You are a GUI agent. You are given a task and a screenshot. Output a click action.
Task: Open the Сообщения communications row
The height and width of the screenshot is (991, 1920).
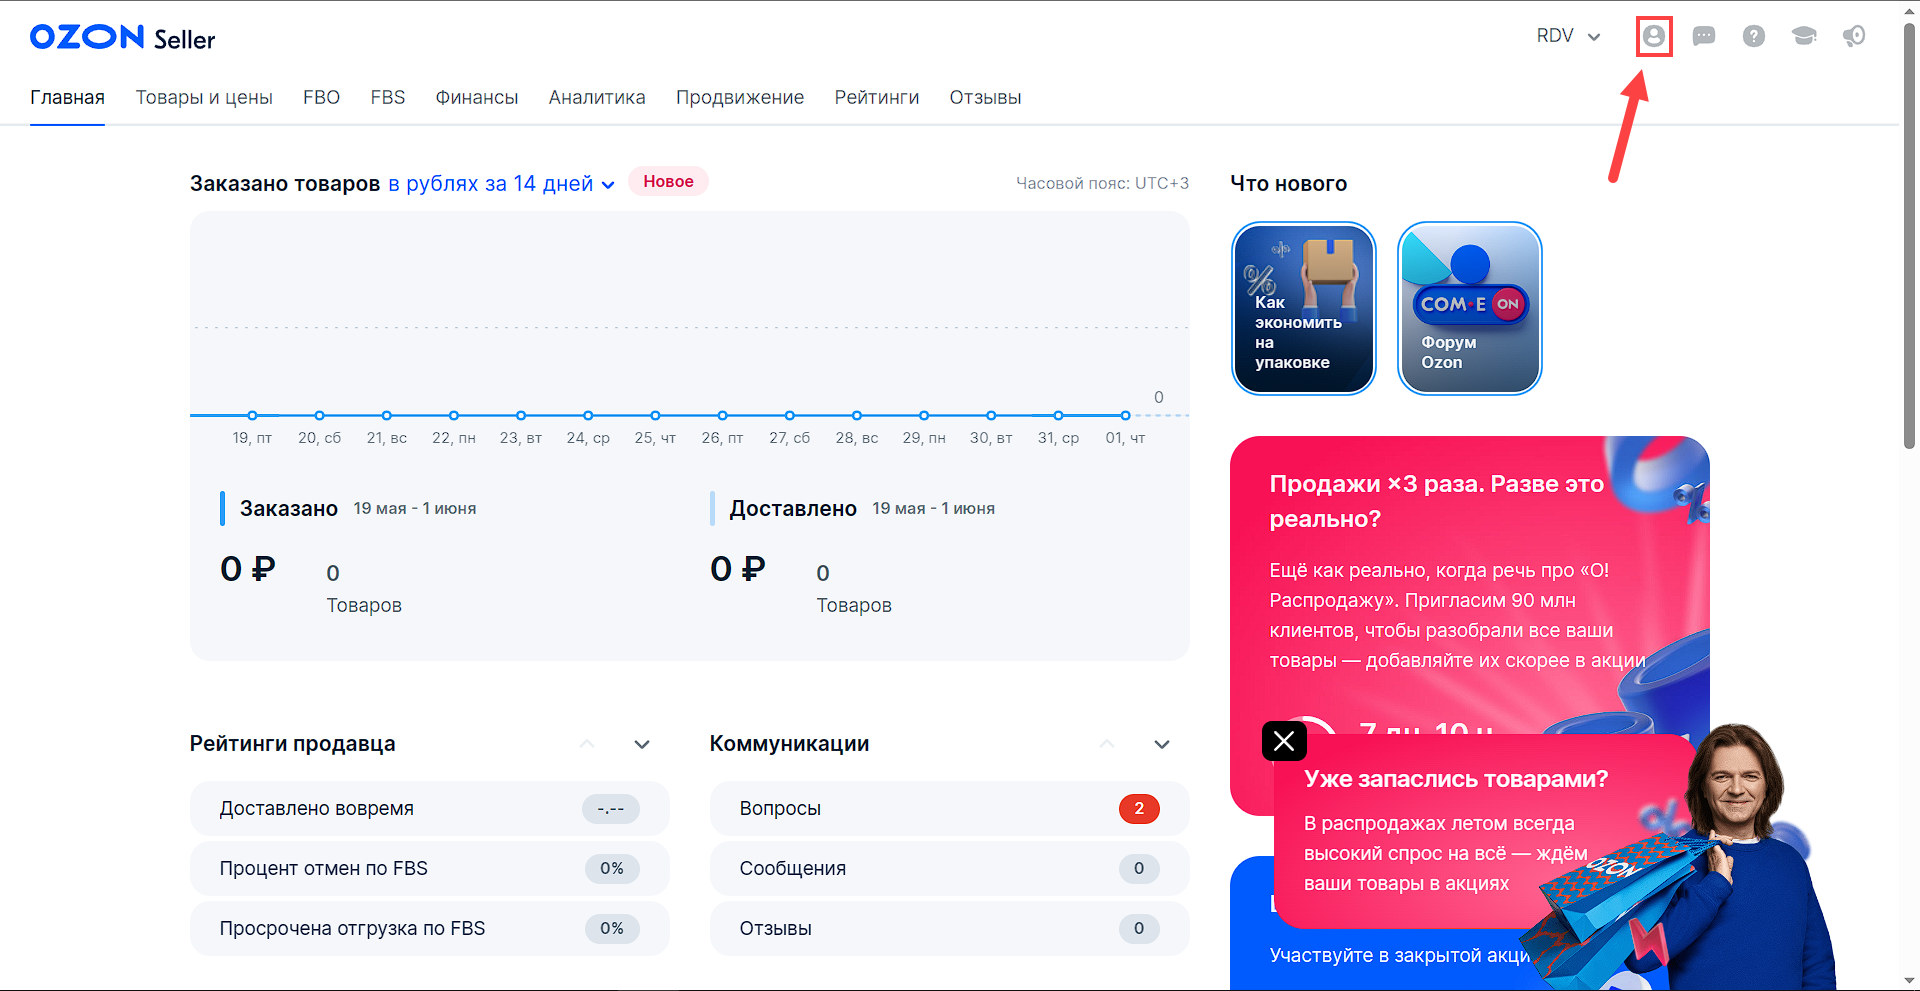click(x=950, y=868)
